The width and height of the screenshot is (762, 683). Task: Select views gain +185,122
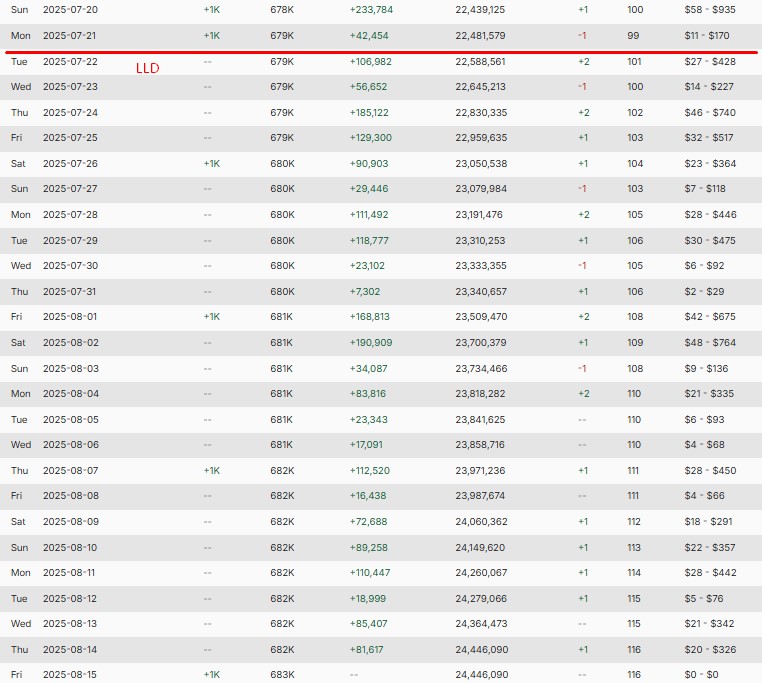(x=369, y=113)
